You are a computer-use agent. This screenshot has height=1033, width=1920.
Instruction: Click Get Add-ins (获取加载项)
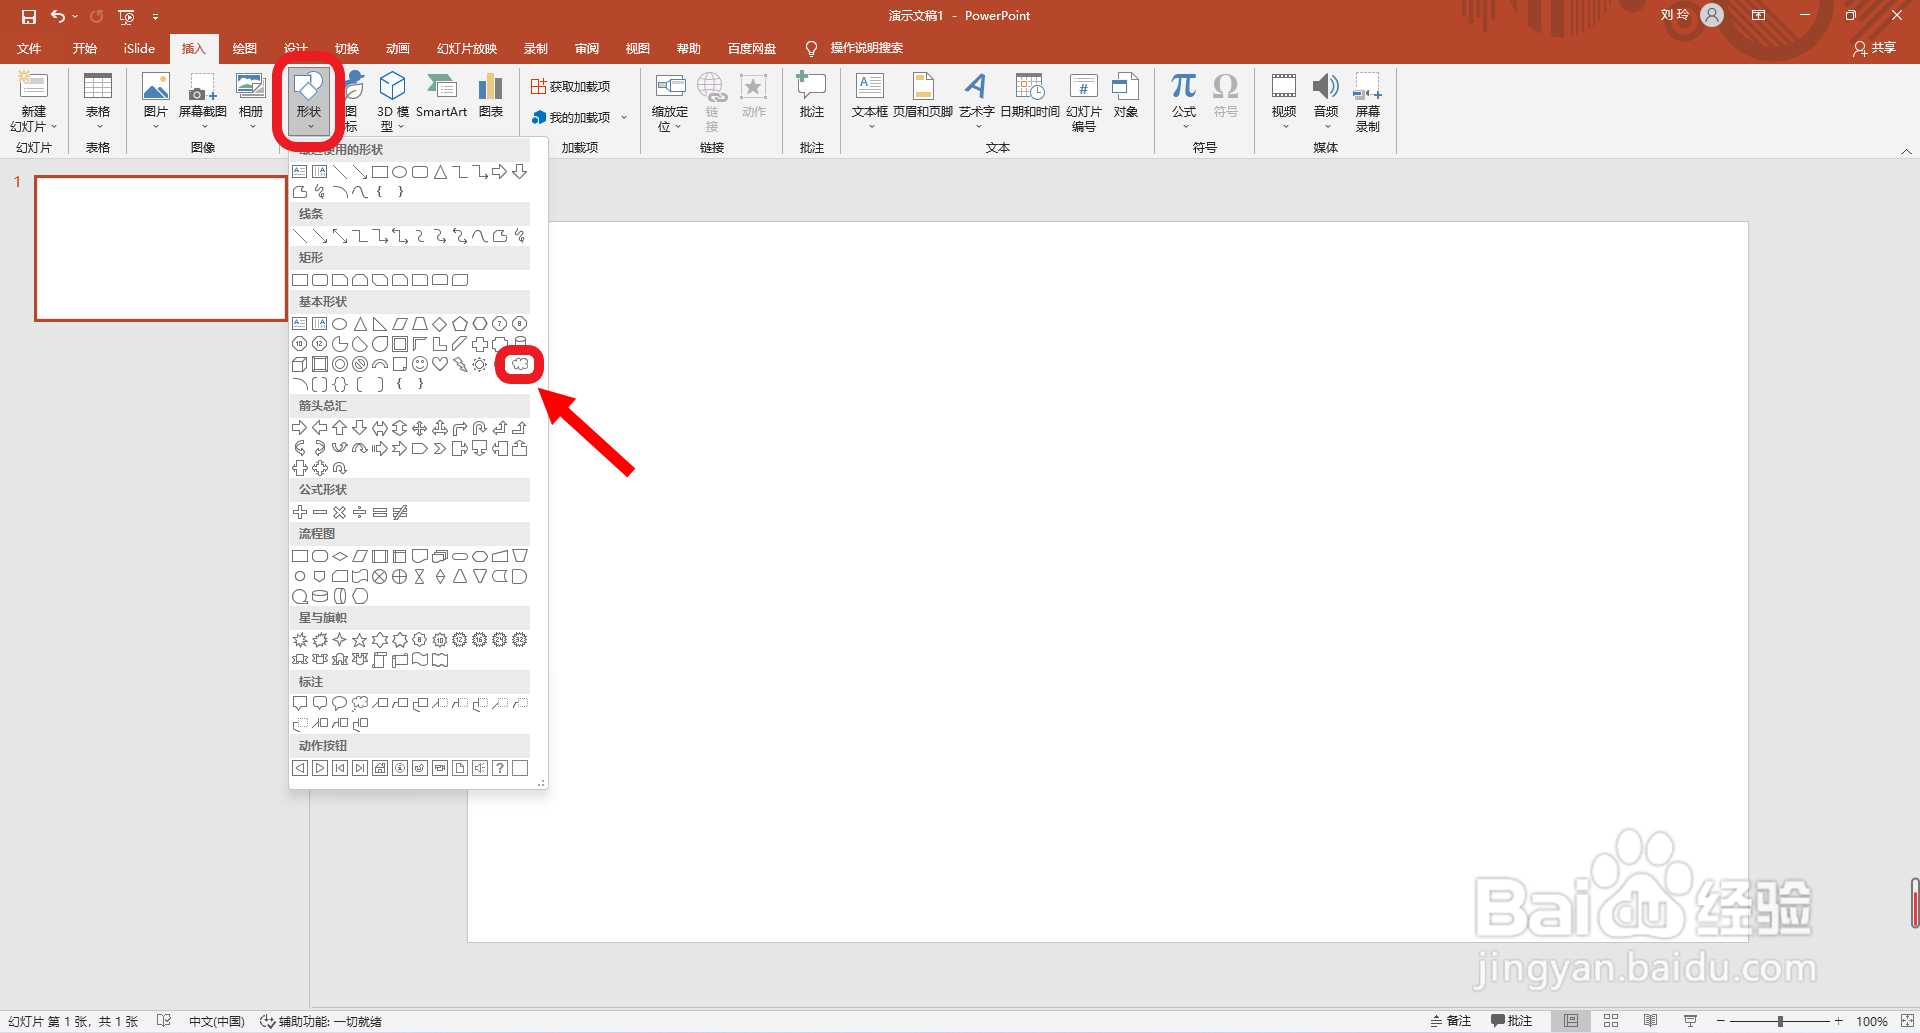[570, 87]
